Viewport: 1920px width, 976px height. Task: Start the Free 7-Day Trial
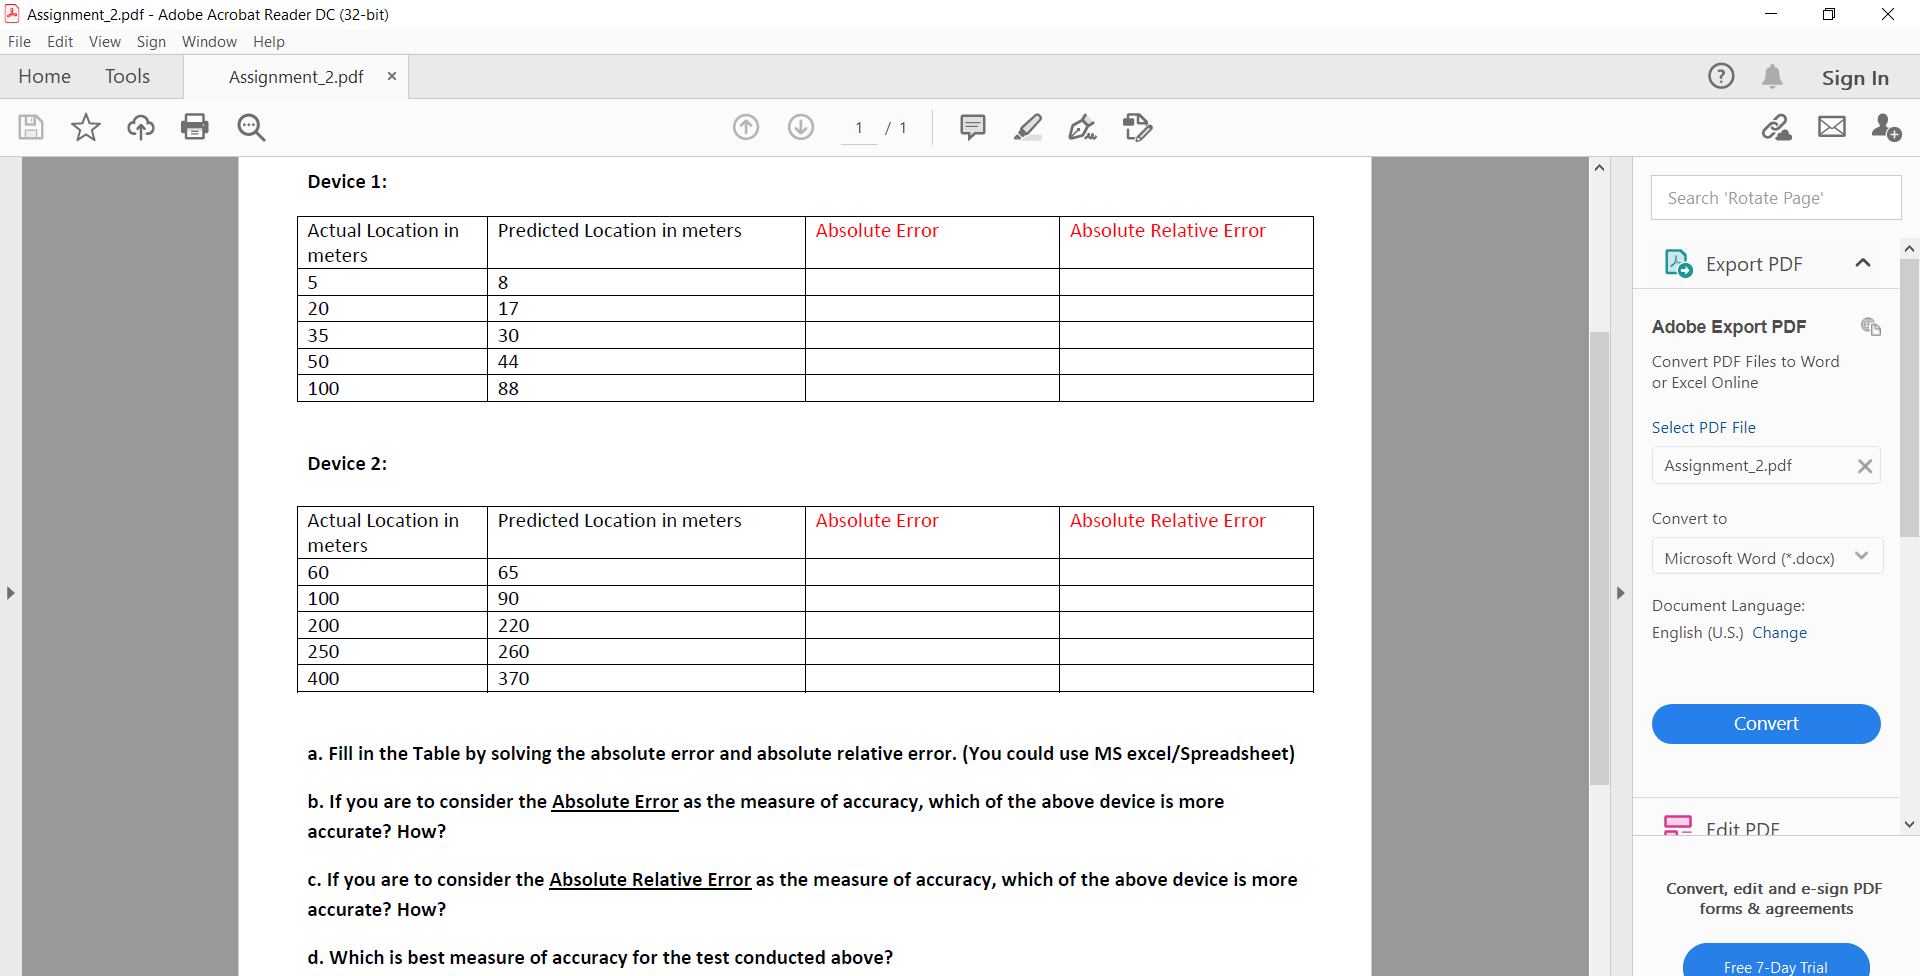(x=1776, y=966)
